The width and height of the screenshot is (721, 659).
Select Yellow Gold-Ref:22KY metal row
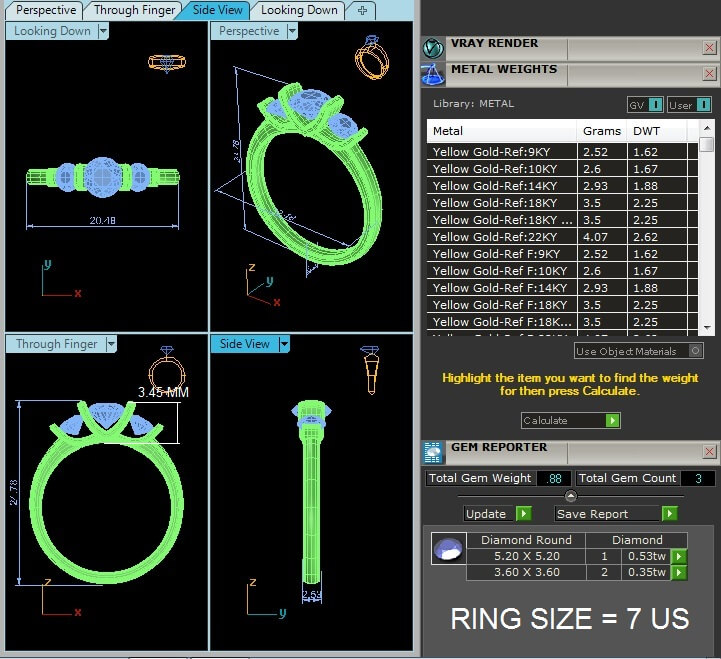[x=503, y=237]
